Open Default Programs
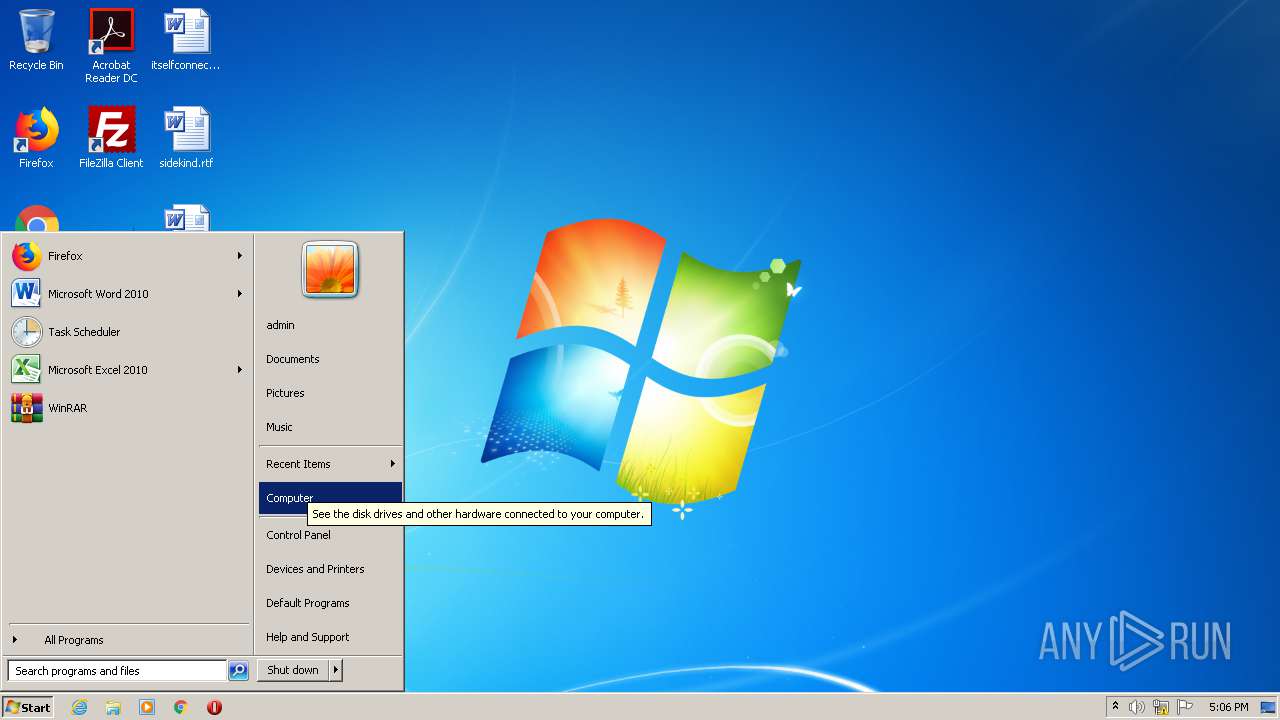The image size is (1280, 720). [330, 603]
